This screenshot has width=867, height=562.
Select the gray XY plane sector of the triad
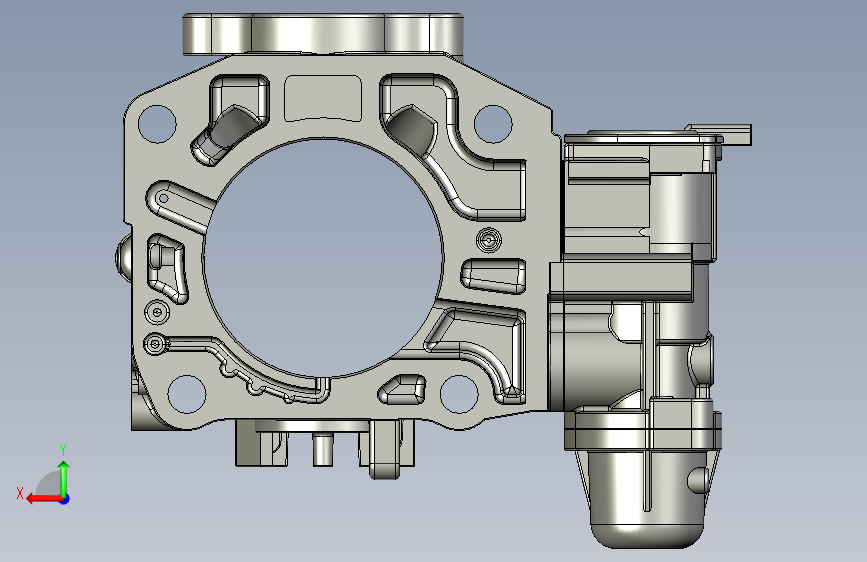[49, 485]
